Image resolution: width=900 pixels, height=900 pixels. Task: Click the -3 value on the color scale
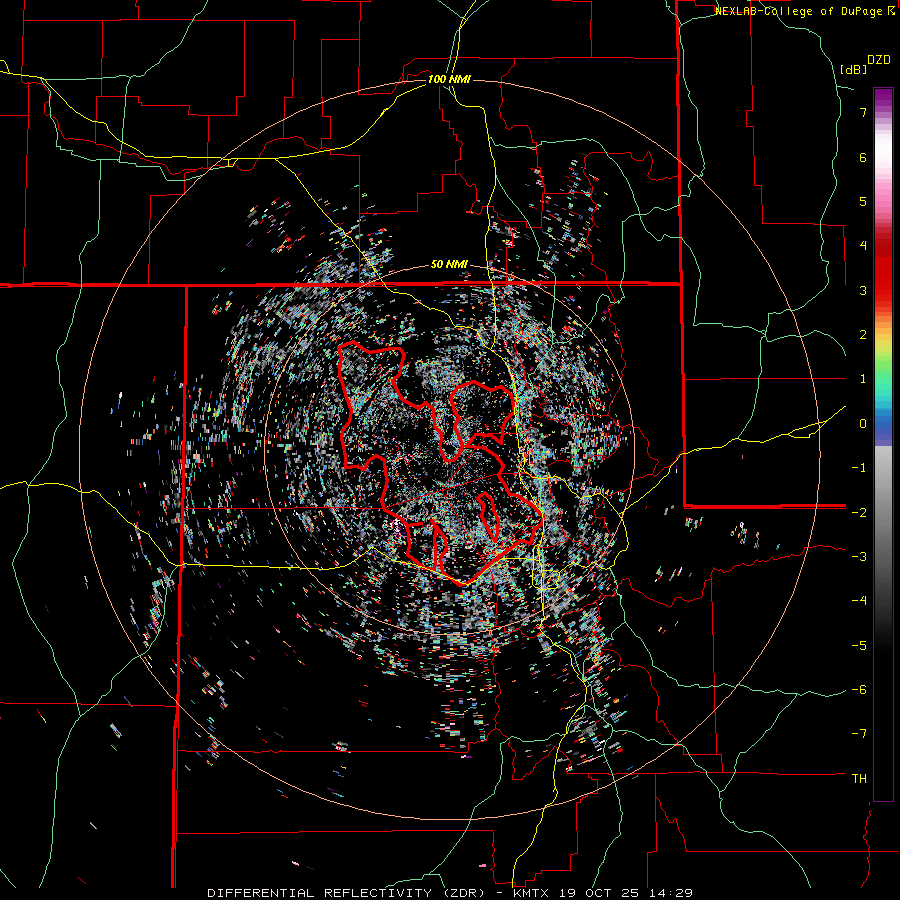pos(859,557)
